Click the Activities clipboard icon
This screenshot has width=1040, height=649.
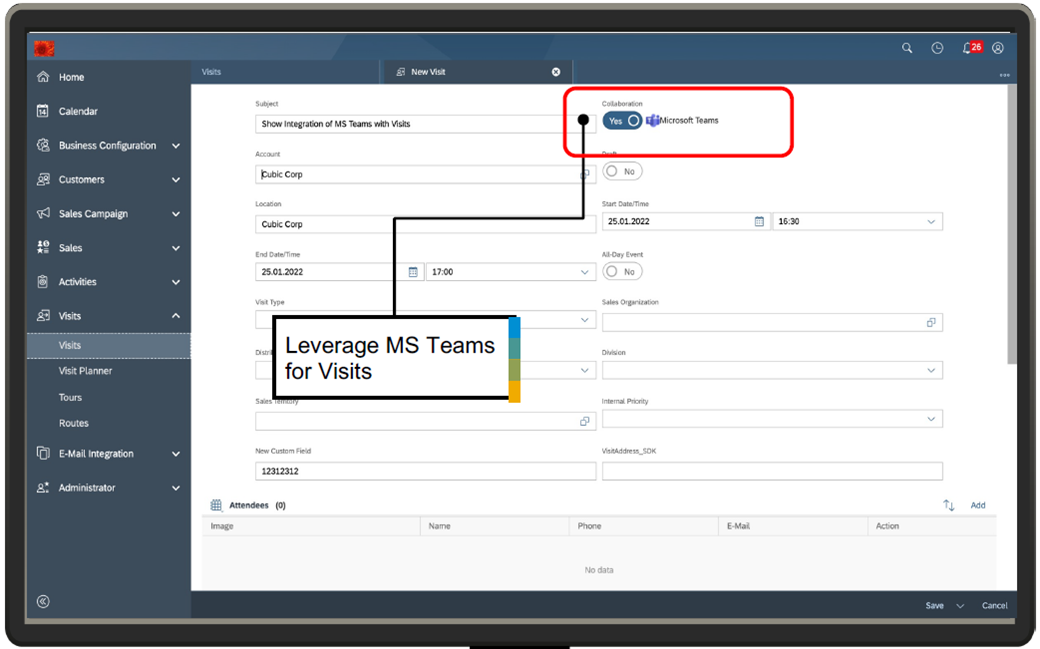(43, 281)
